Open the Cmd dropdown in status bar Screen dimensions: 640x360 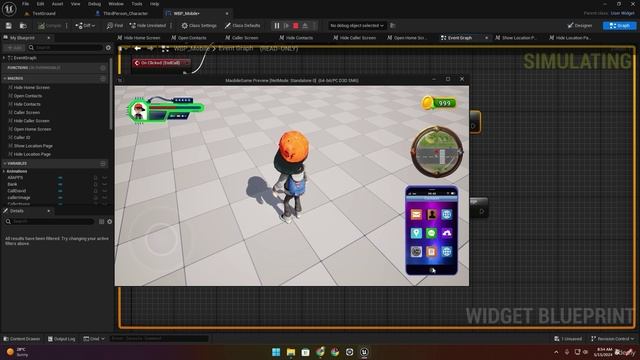point(94,339)
